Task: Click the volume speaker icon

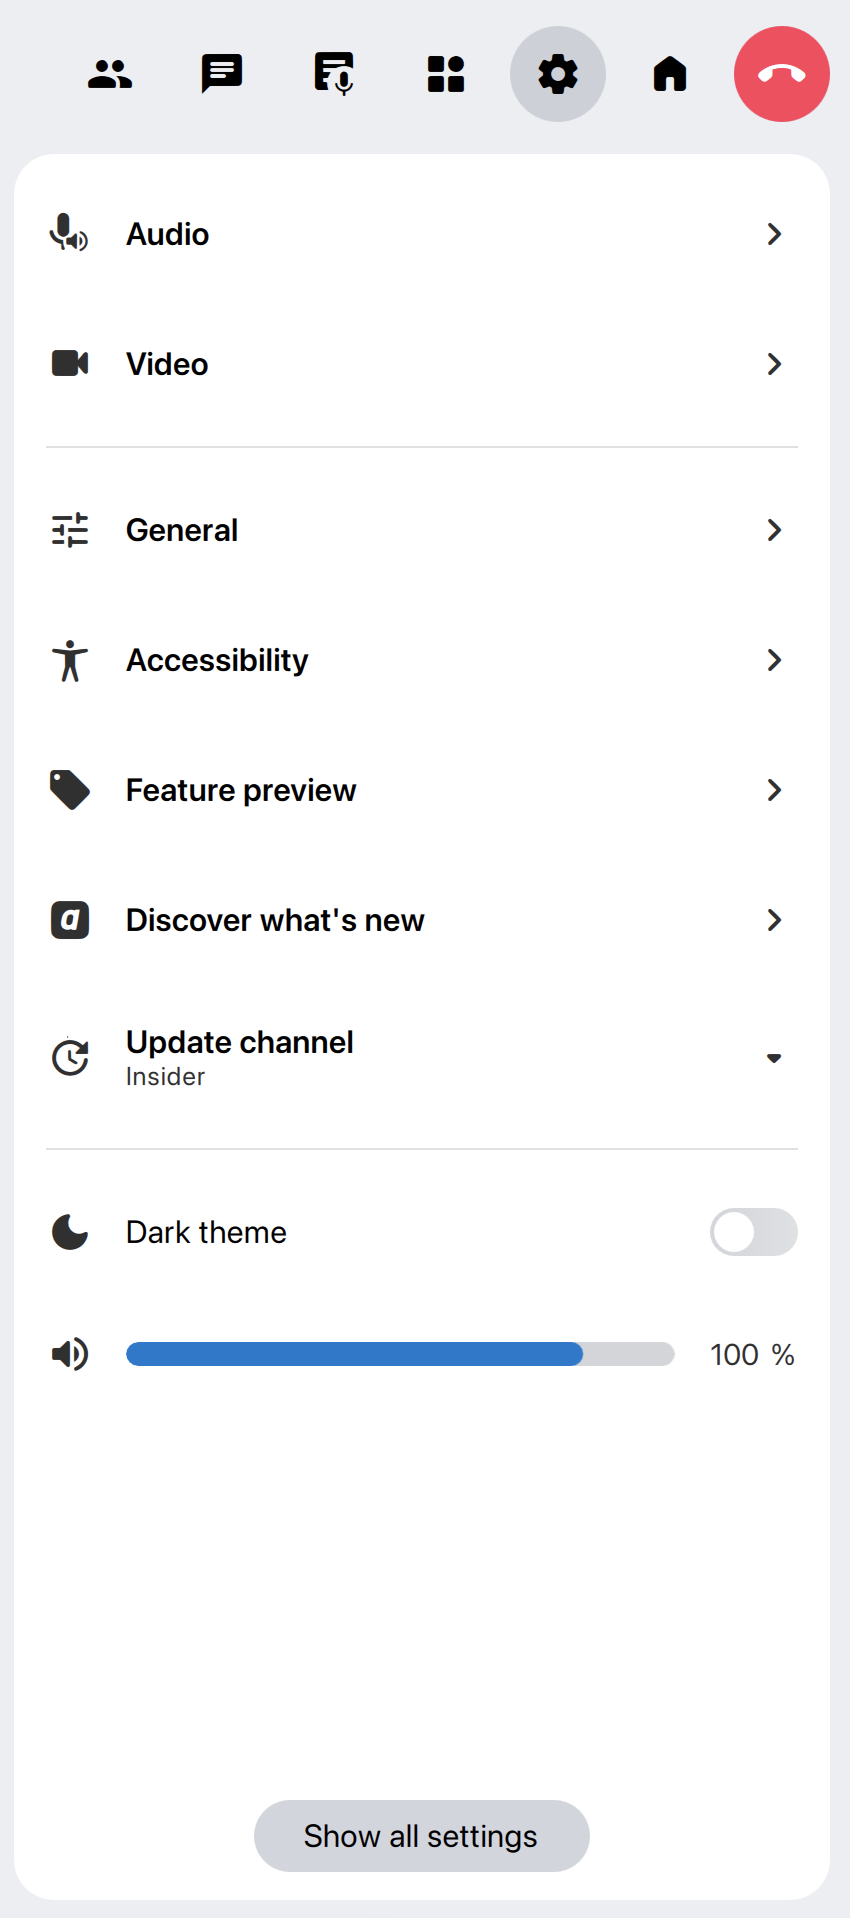Action: [70, 1354]
